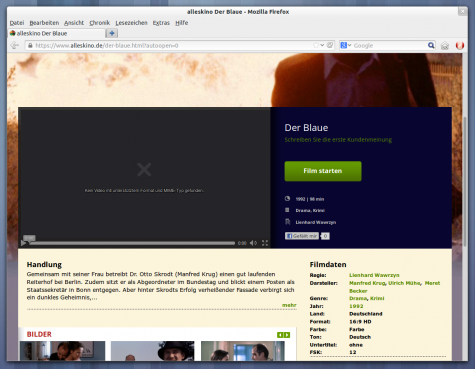This screenshot has width=475, height=369.
Task: Click the X error icon in video
Action: click(144, 170)
